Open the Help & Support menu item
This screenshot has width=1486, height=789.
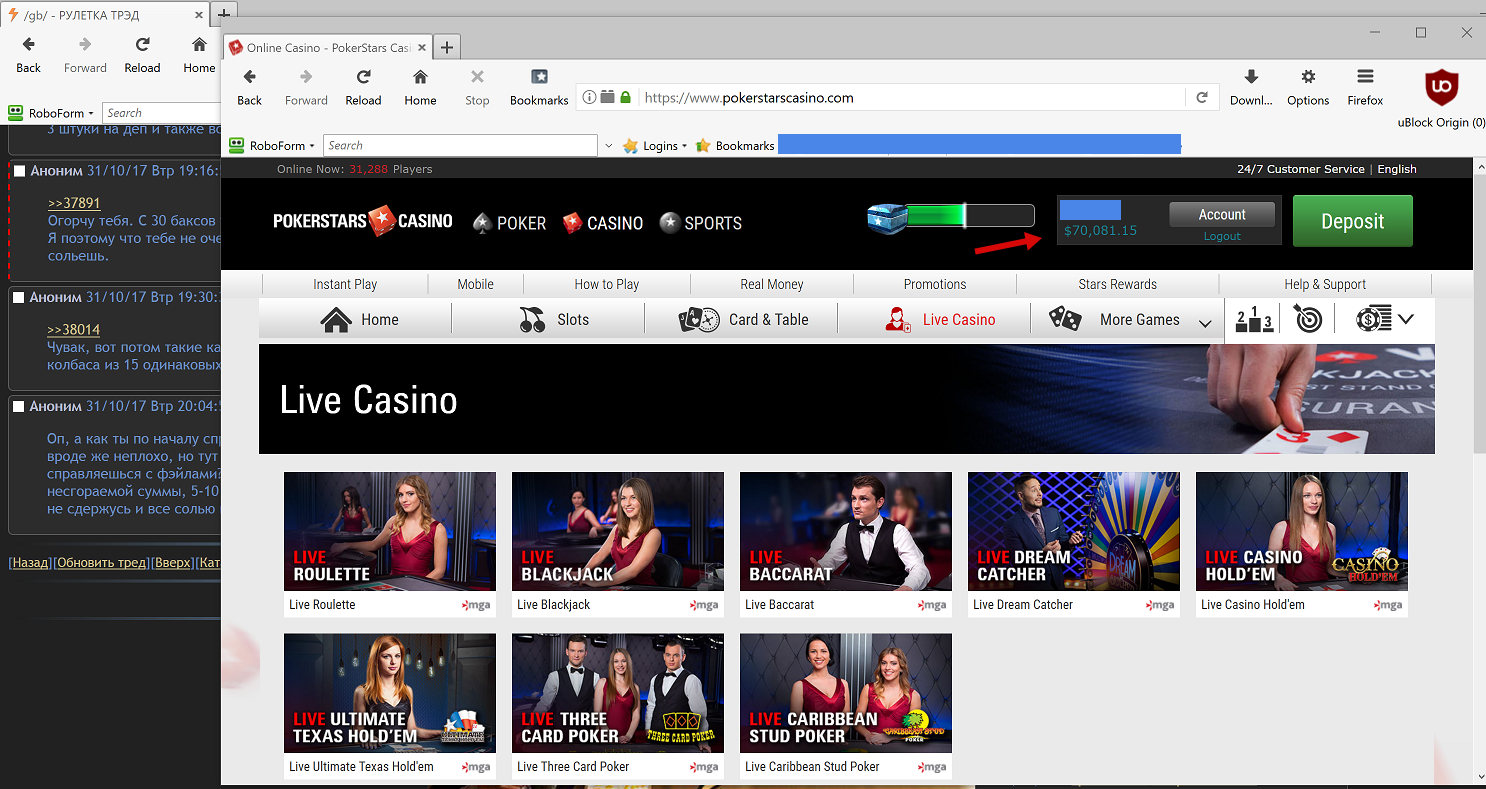click(1325, 284)
